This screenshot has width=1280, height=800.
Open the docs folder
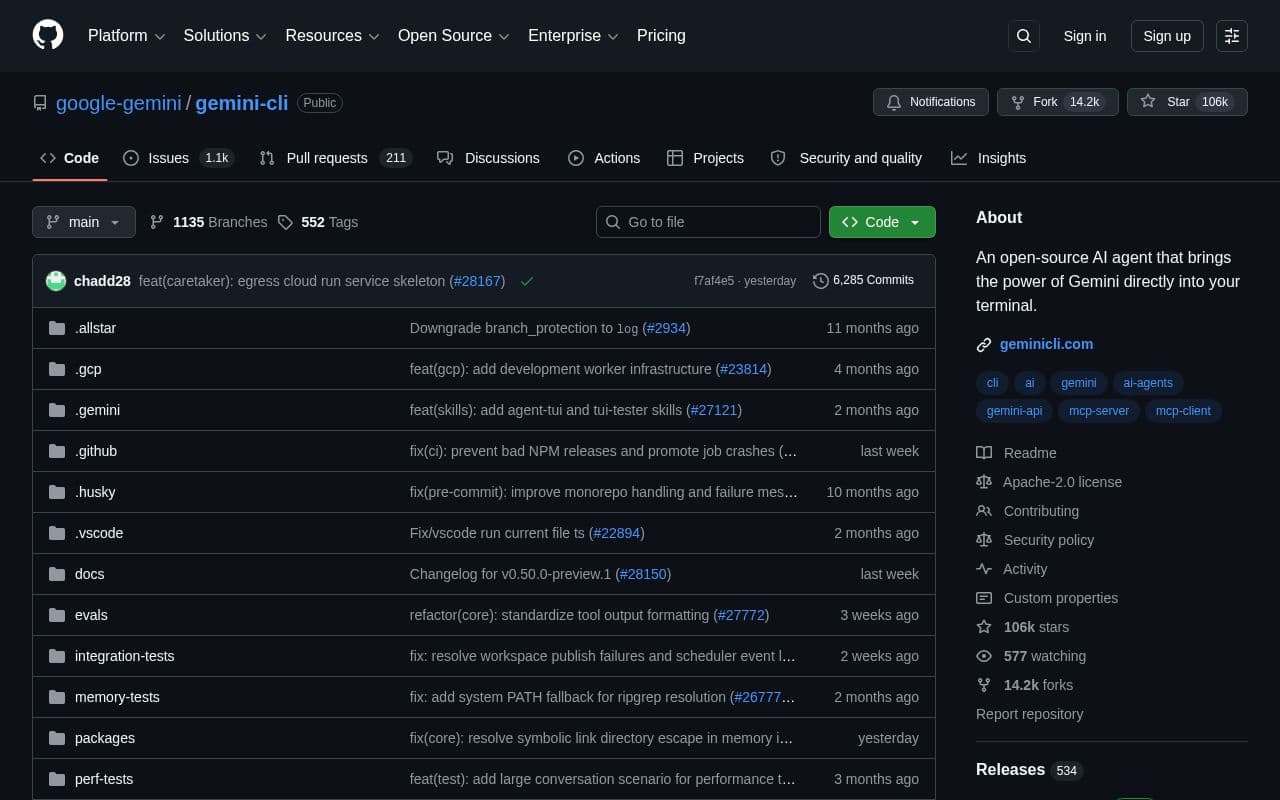click(x=89, y=574)
